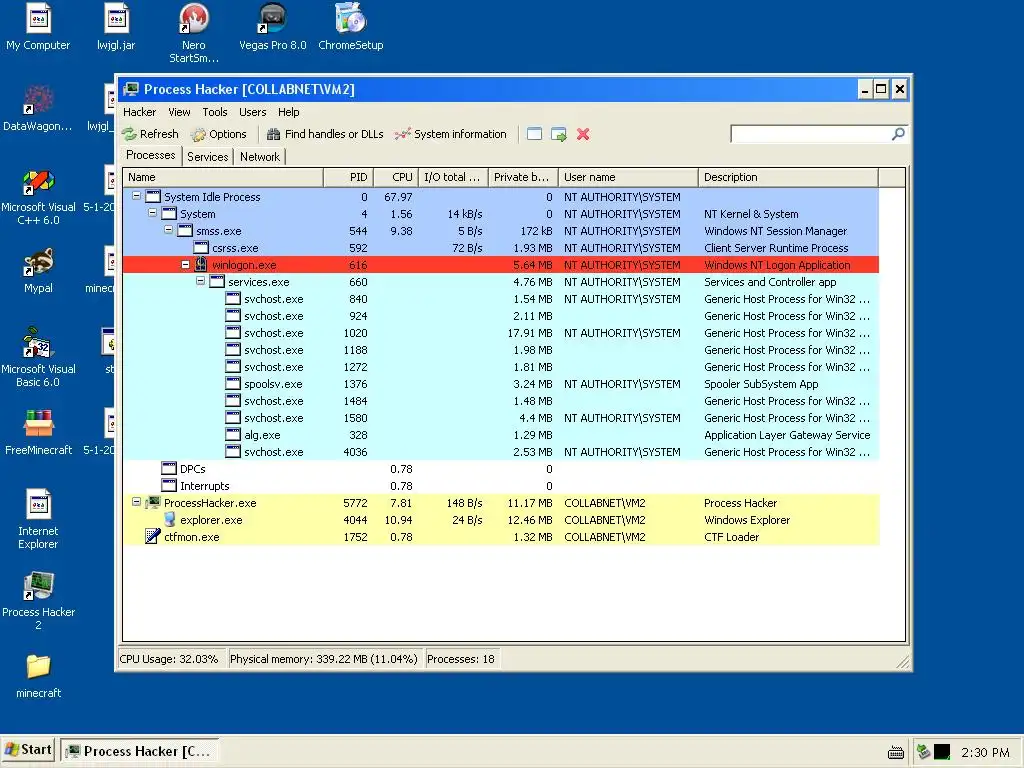Select the winlogon.exe process icon
The height and width of the screenshot is (768, 1024).
click(x=201, y=264)
